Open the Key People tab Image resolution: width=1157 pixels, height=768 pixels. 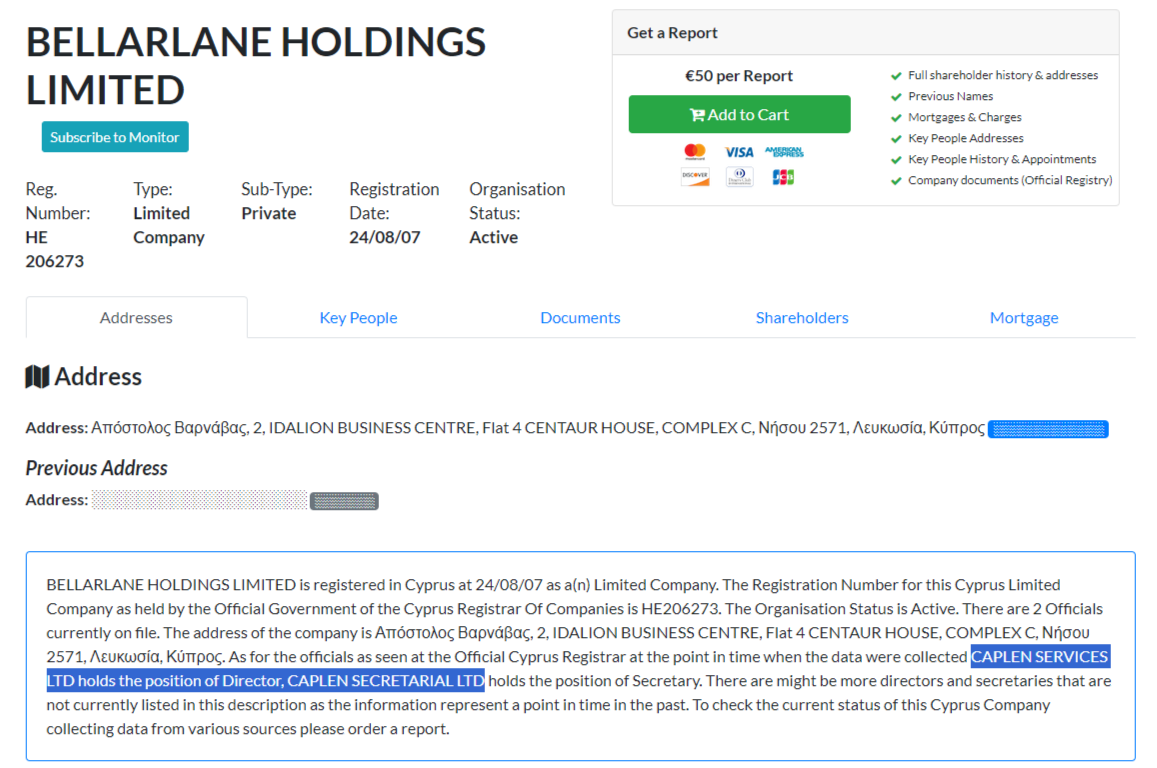(x=358, y=318)
